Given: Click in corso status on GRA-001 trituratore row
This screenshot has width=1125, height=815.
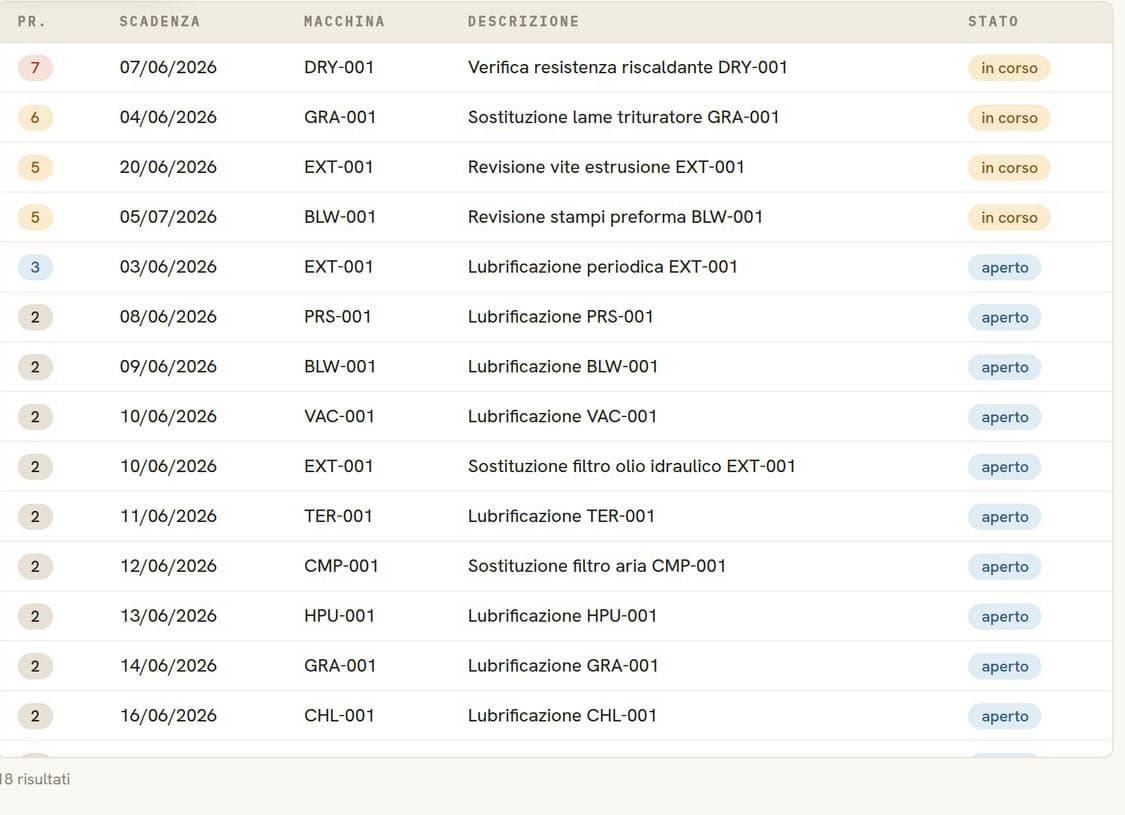Looking at the screenshot, I should coord(1009,118).
